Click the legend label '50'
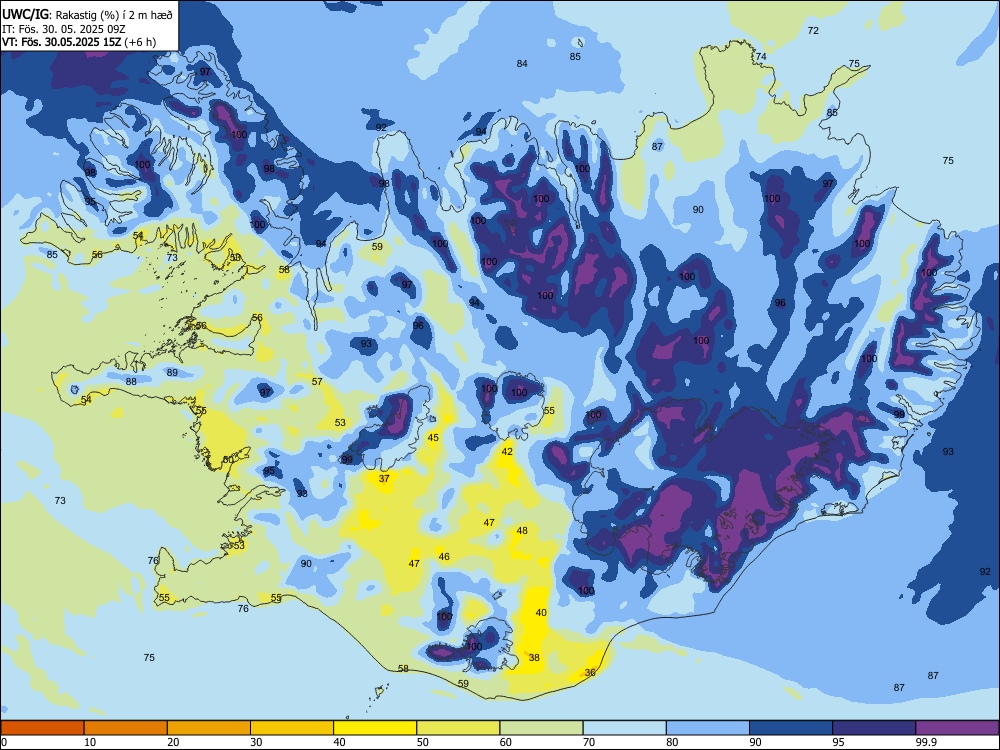Viewport: 1000px width, 750px height. 423,742
